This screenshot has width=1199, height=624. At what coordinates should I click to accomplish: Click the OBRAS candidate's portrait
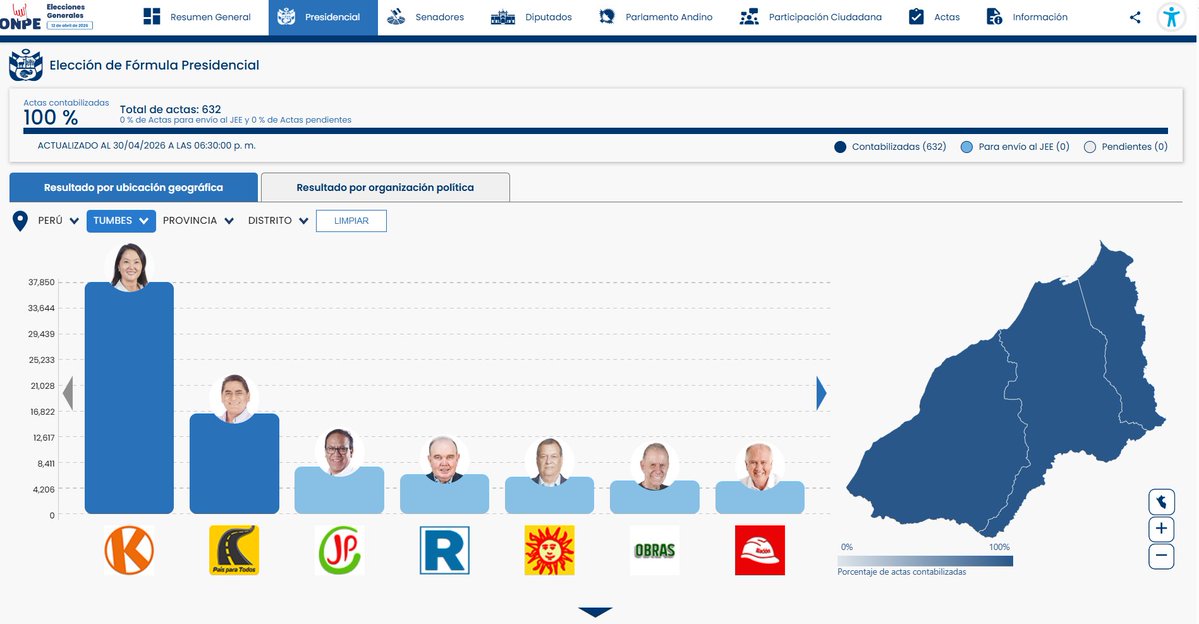(x=655, y=466)
